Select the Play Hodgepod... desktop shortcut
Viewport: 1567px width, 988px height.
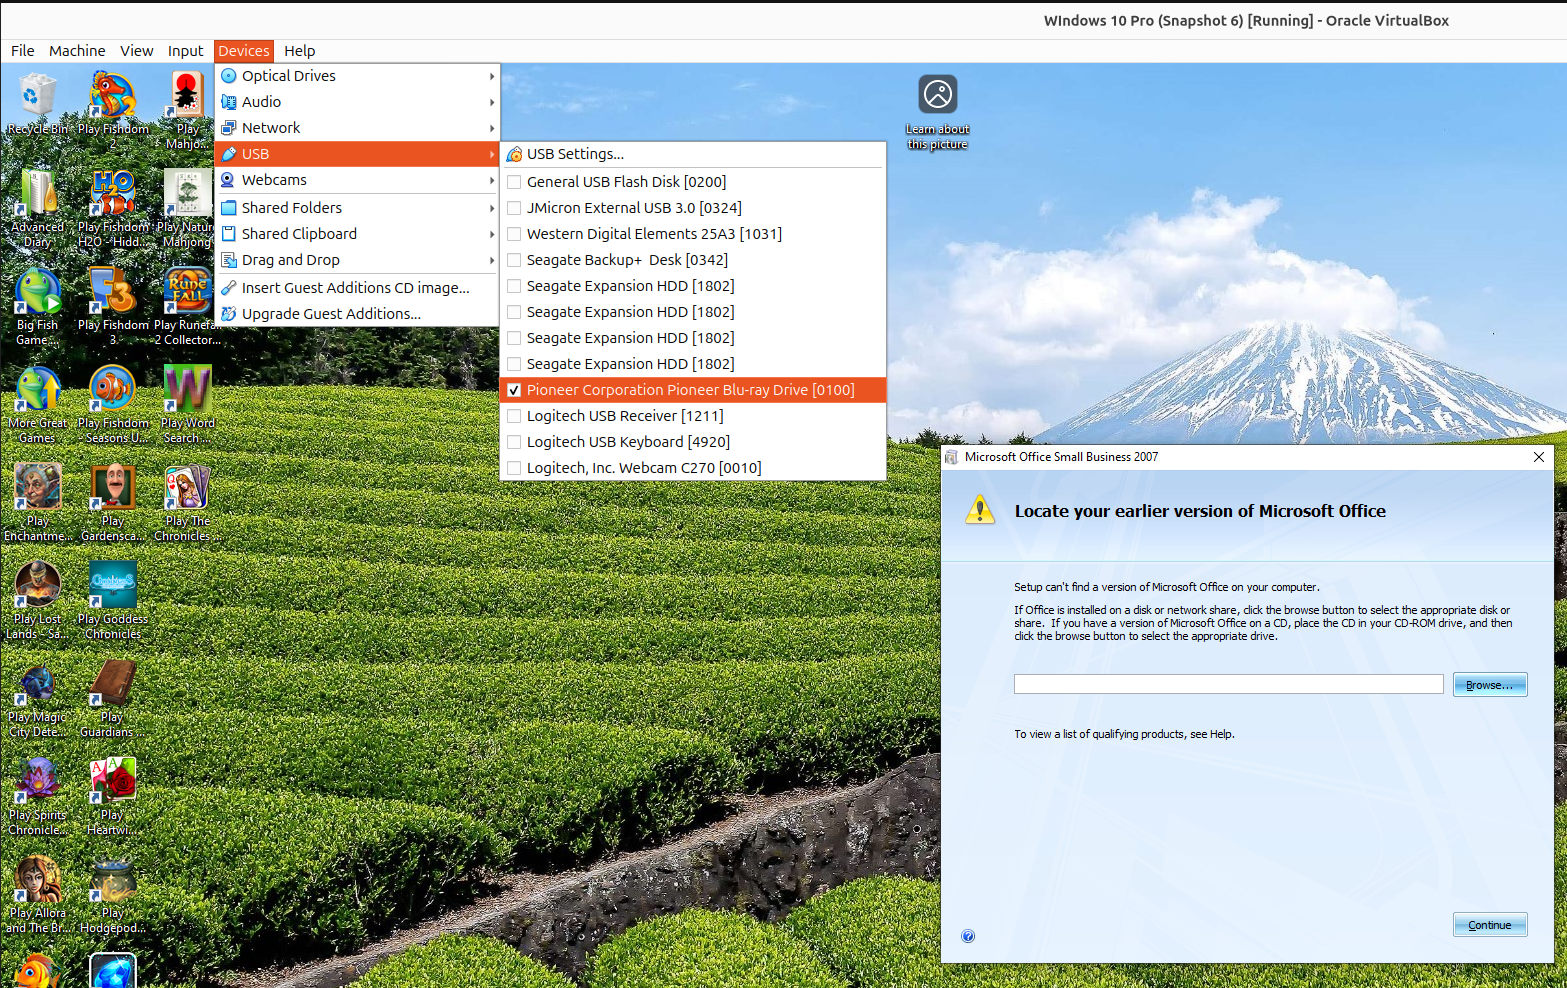click(113, 894)
